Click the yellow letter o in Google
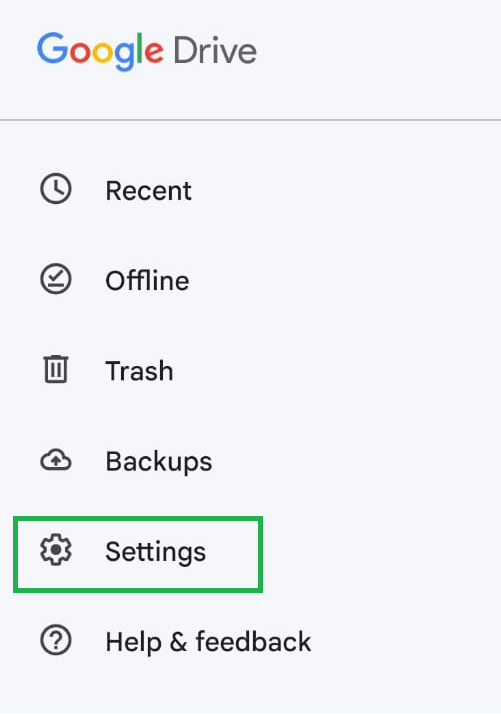Screen dimensions: 501x714 point(103,53)
